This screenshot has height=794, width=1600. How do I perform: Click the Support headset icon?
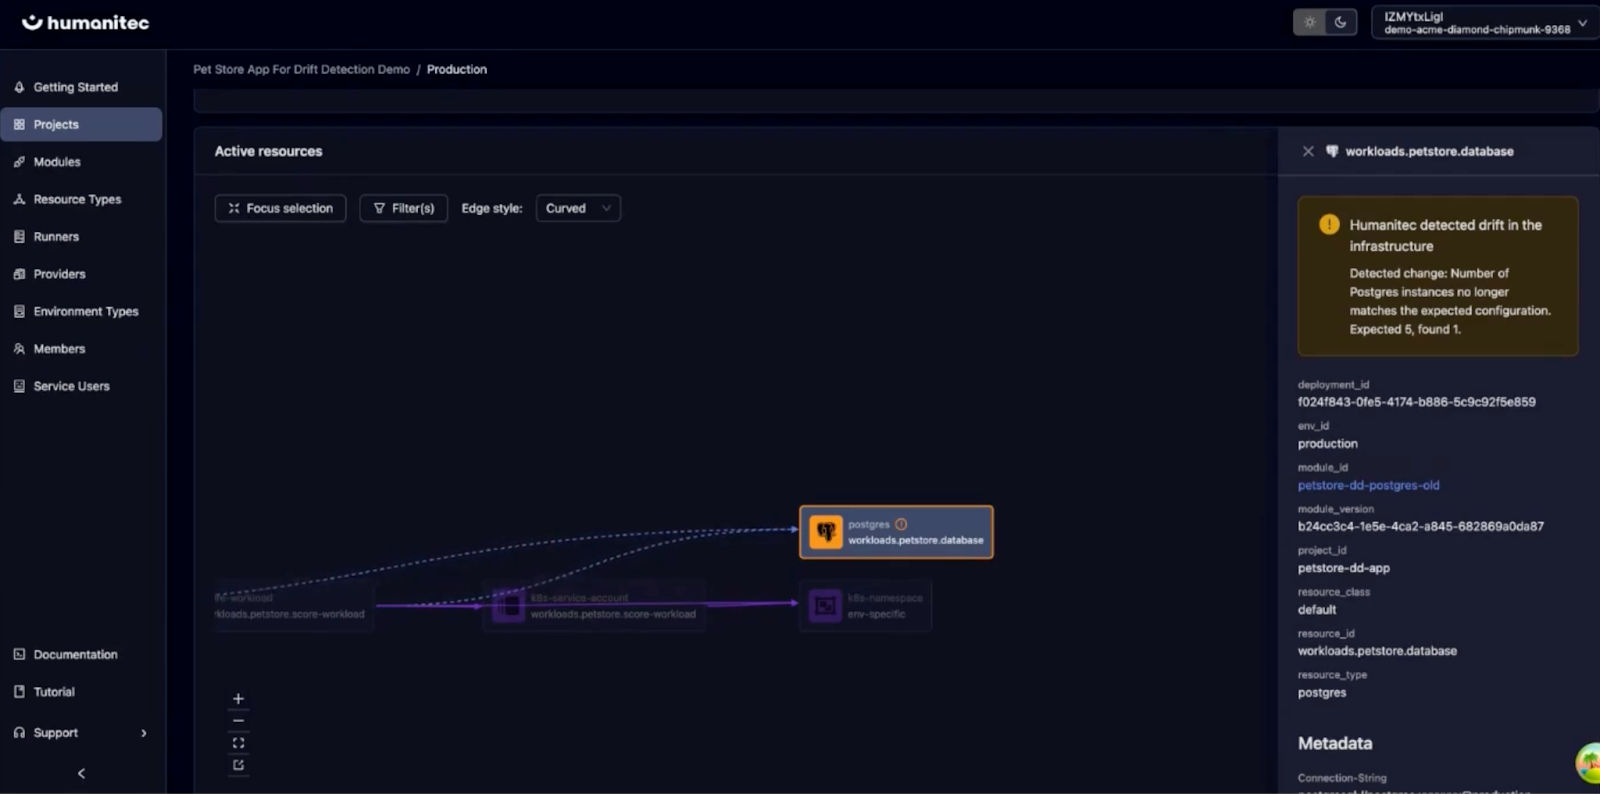click(x=19, y=733)
